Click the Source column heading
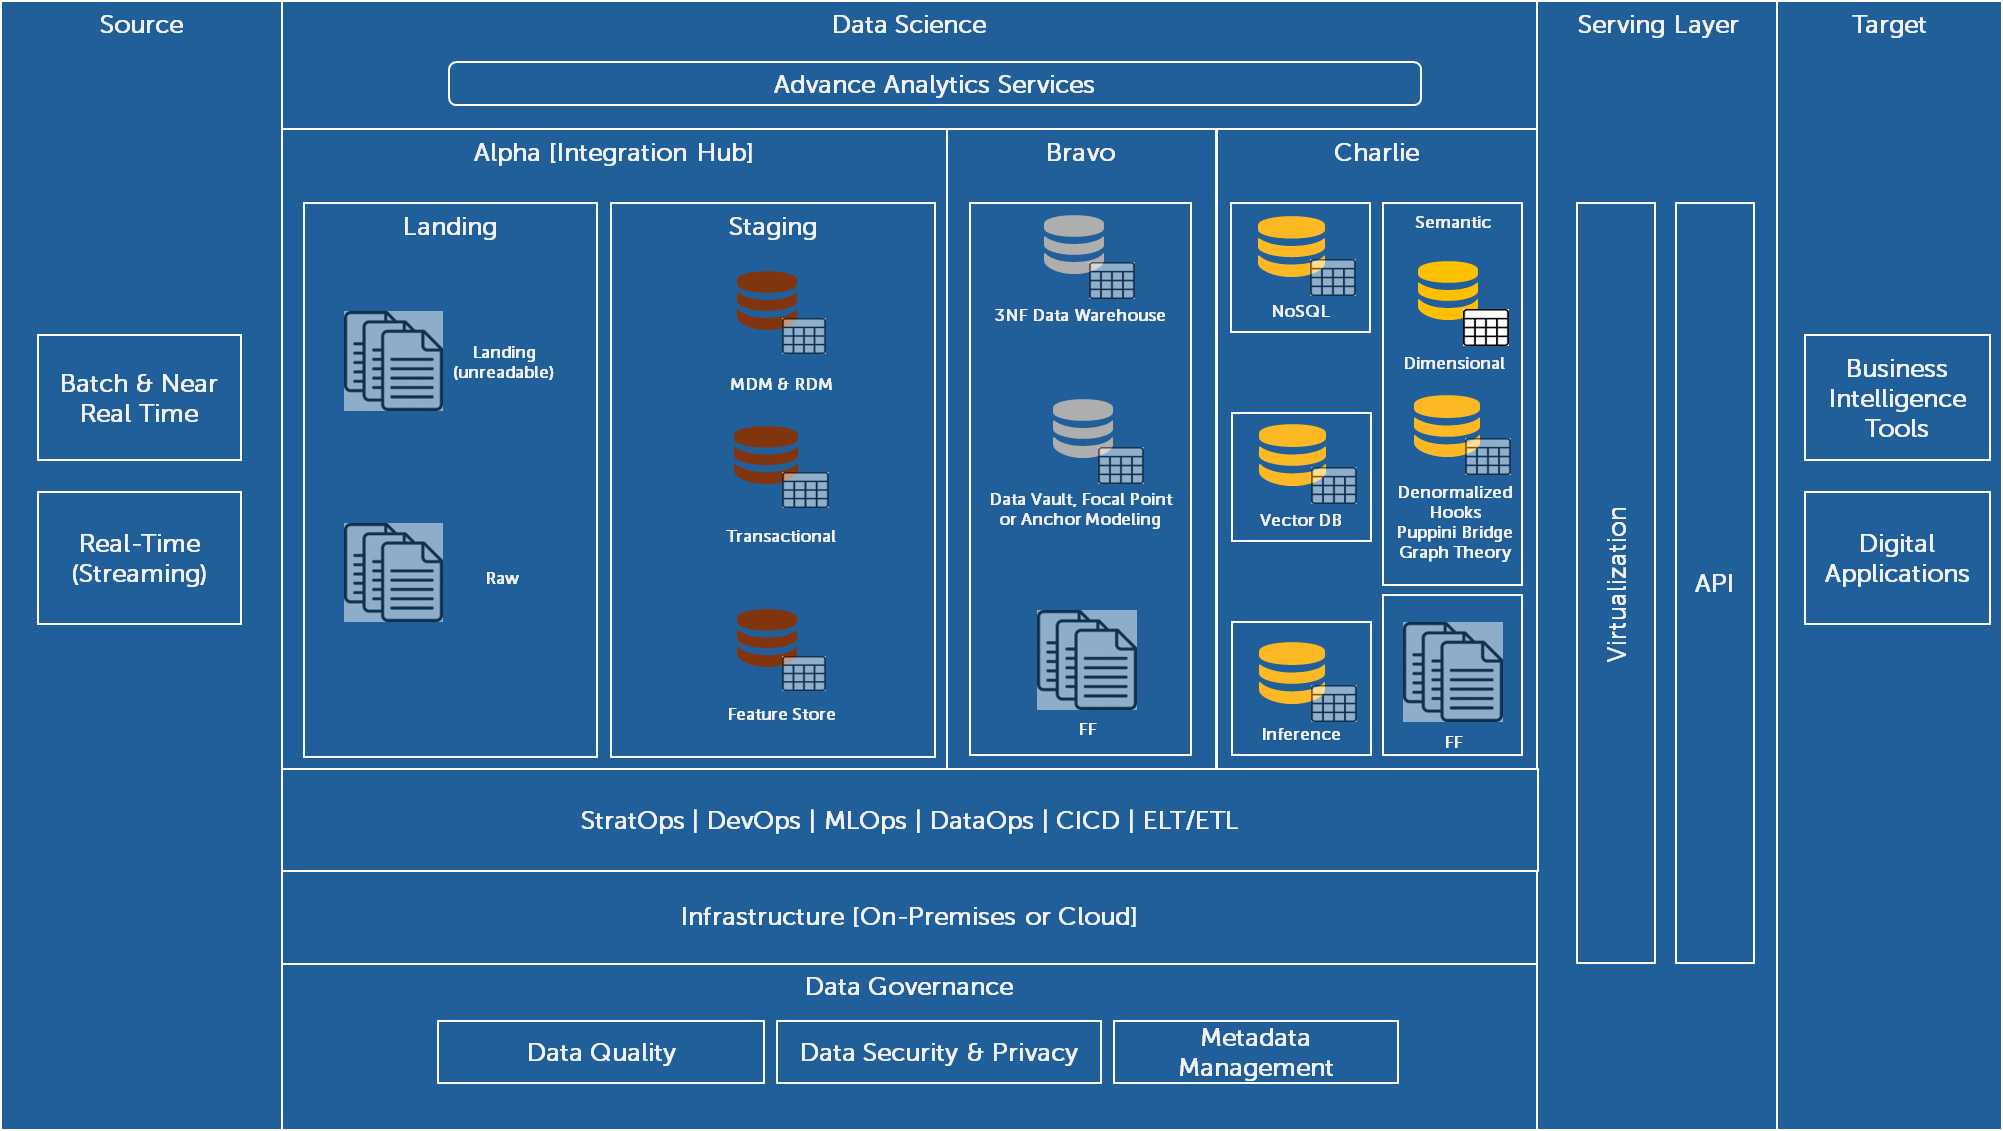 coord(141,25)
